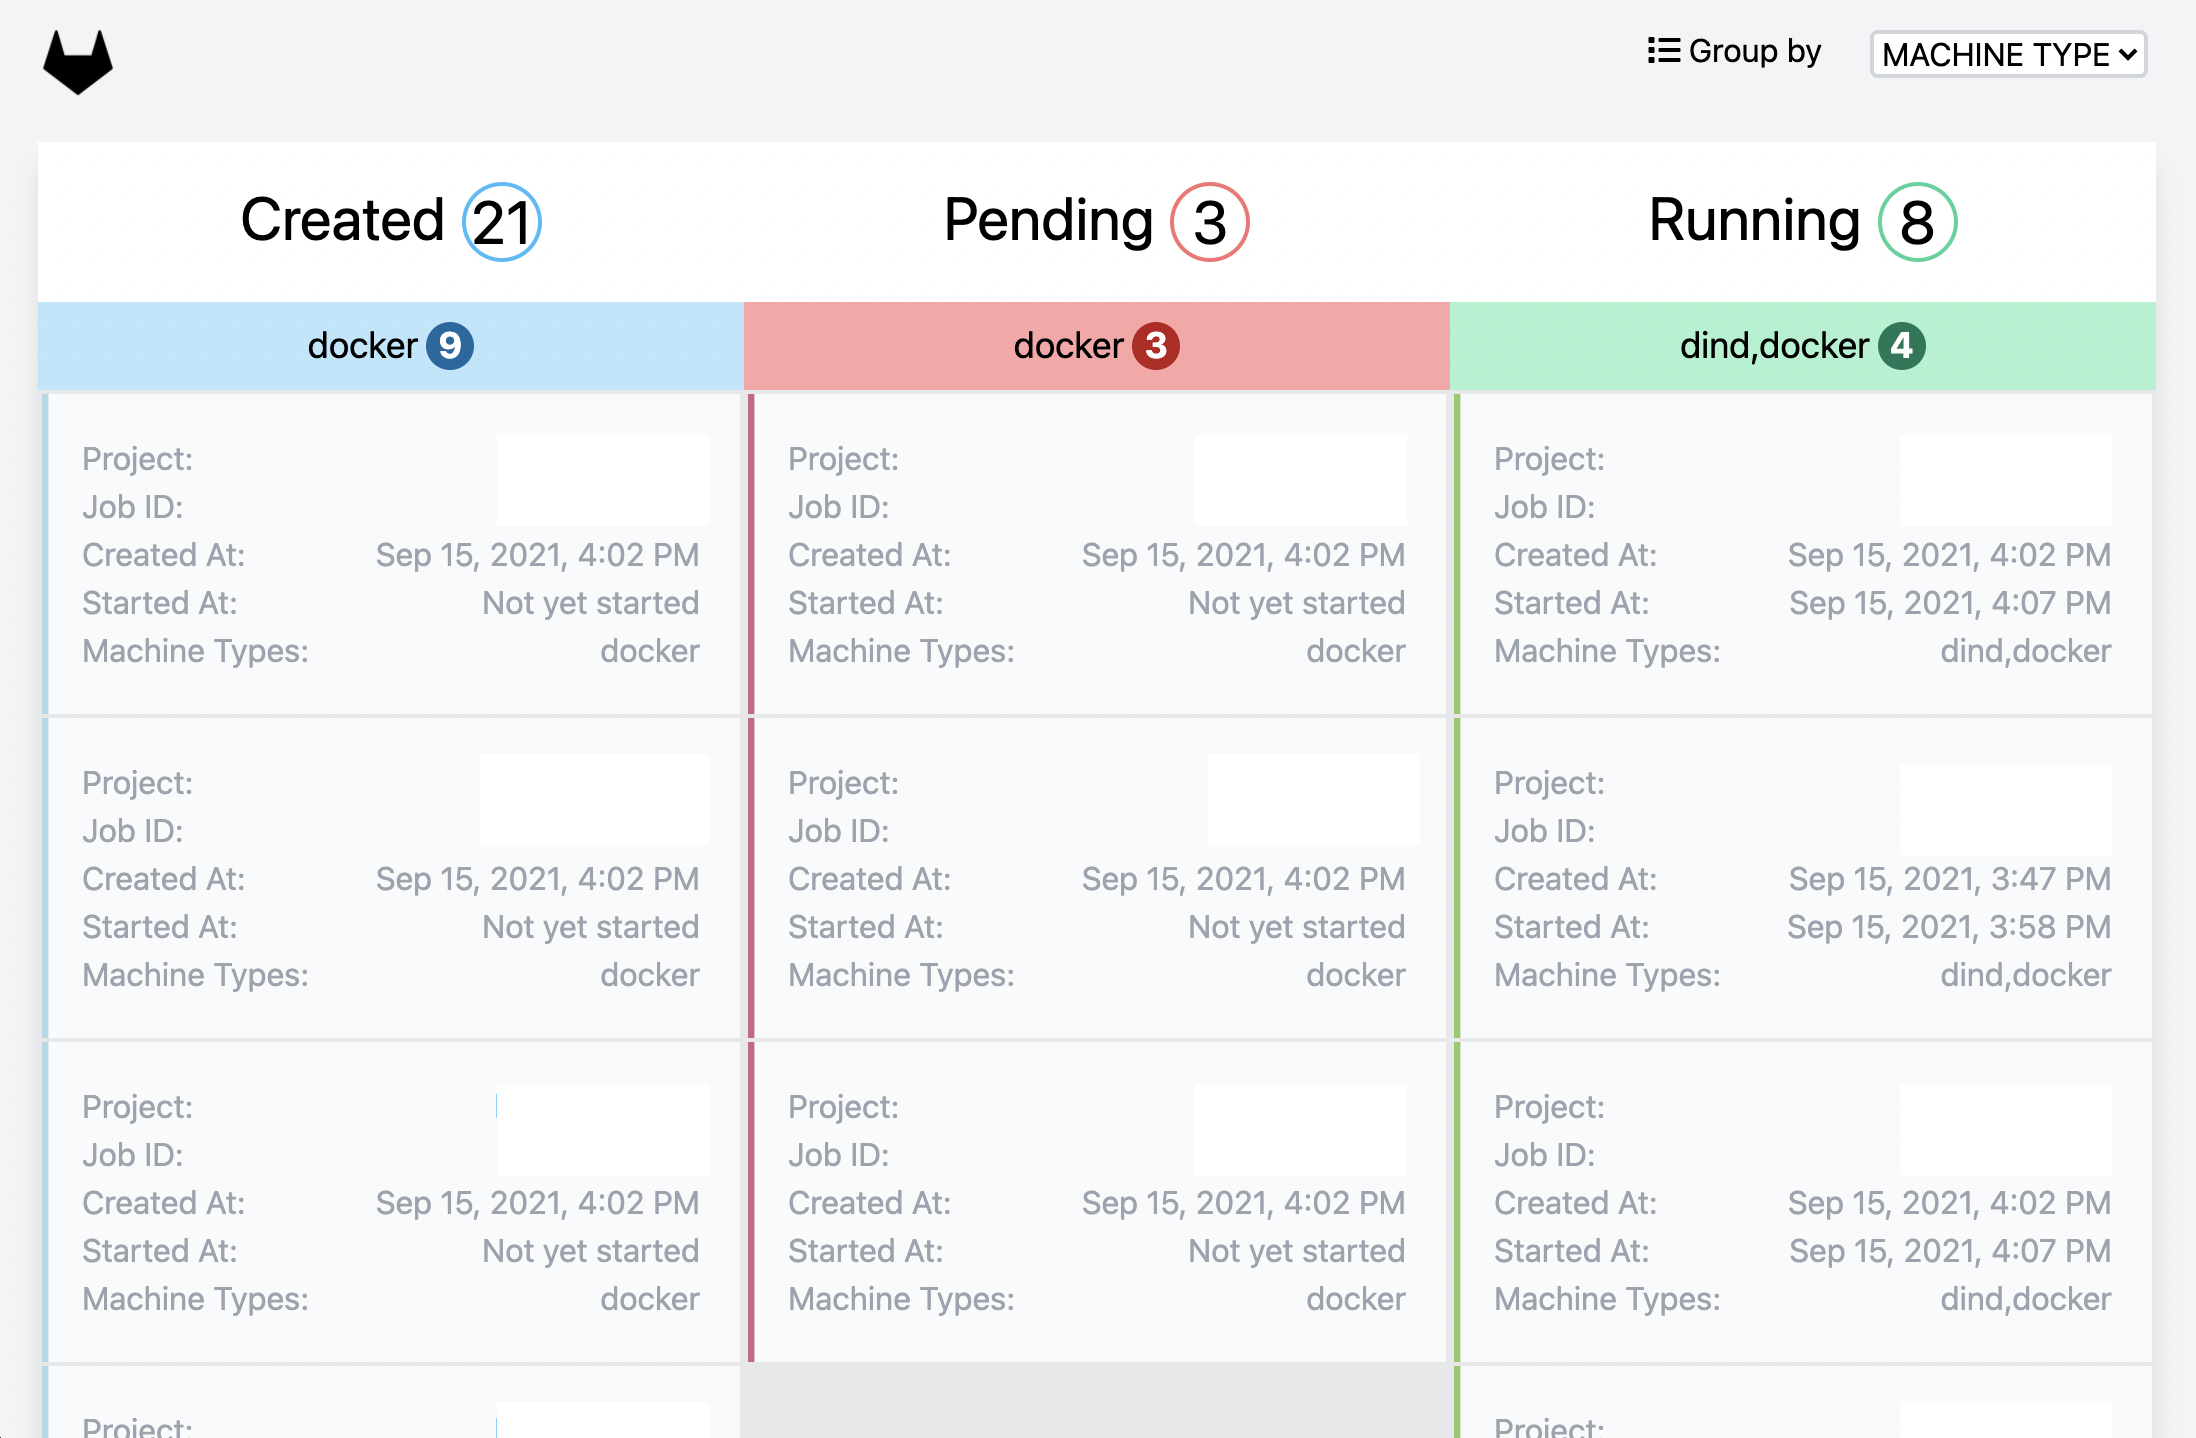Viewport: 2196px width, 1438px height.
Task: Click the blue count badge showing 21
Action: (x=501, y=221)
